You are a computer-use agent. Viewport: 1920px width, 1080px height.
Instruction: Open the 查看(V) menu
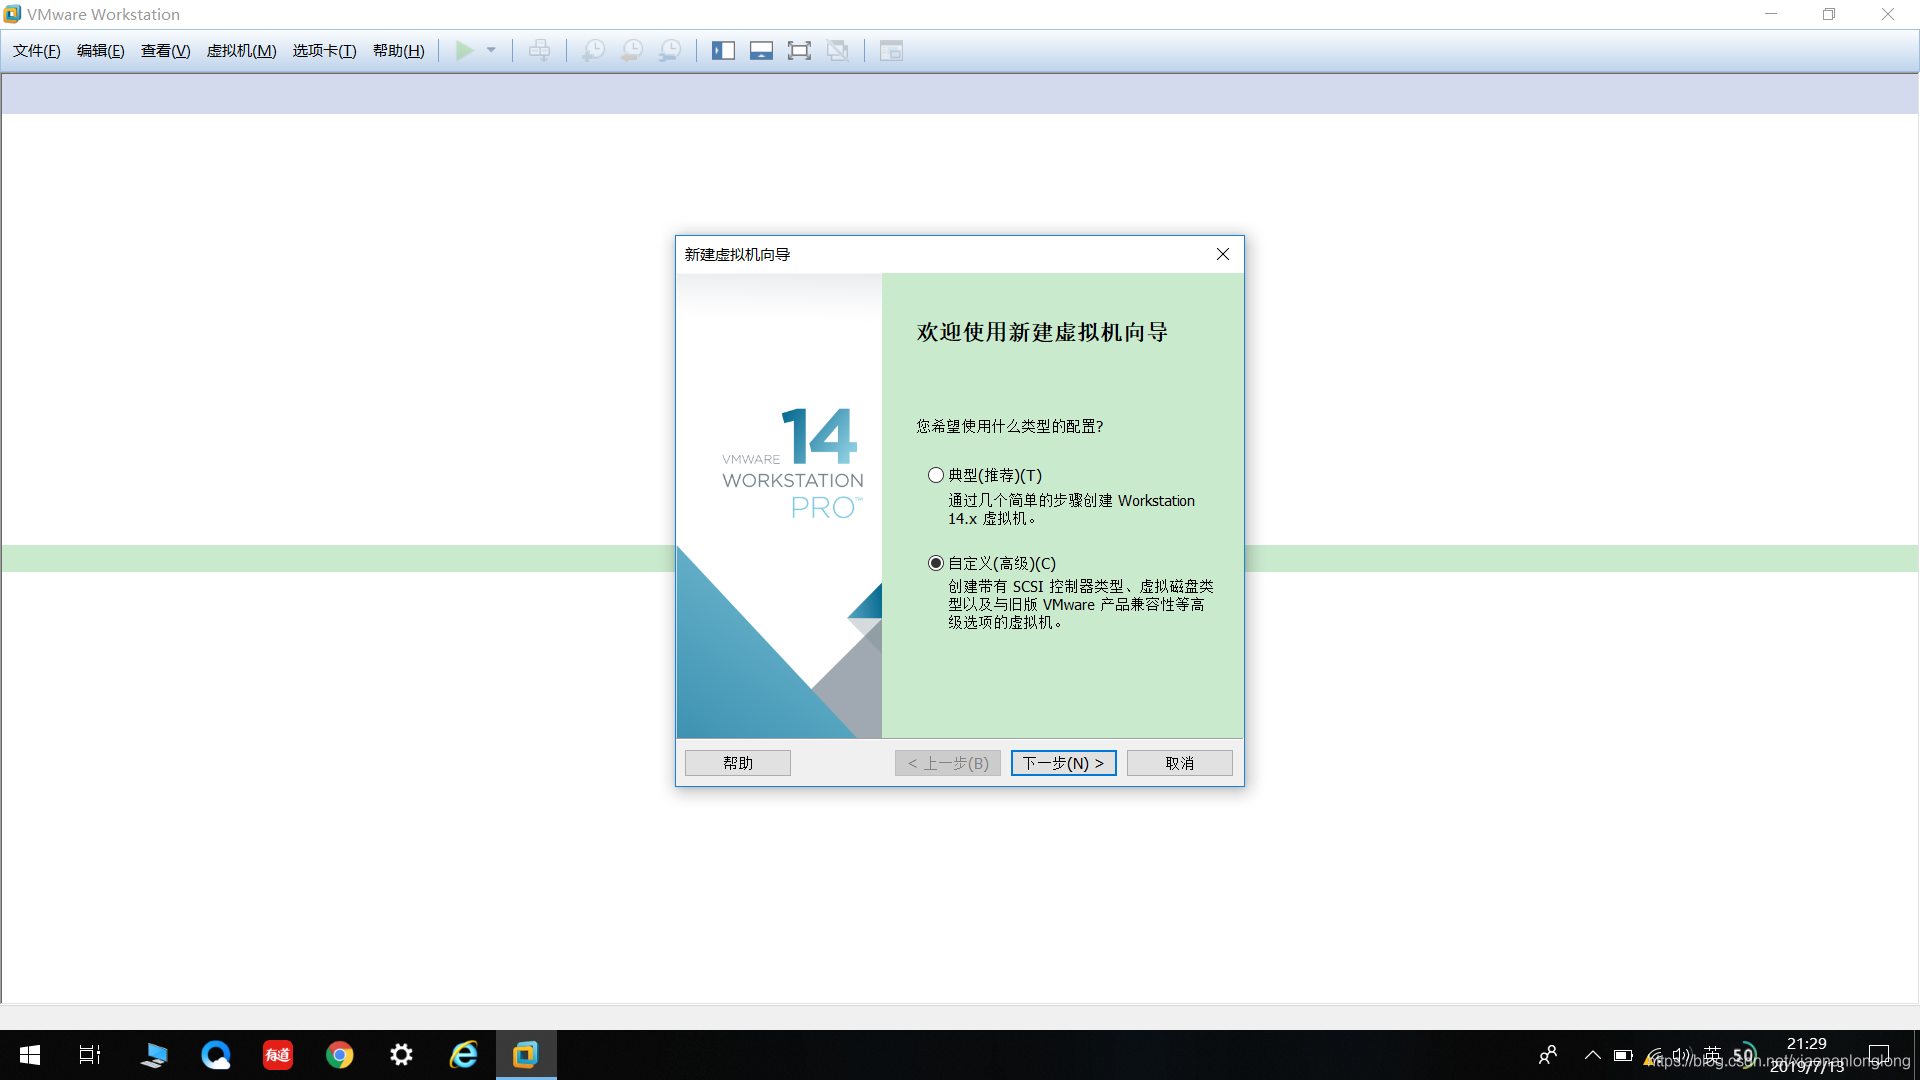166,51
